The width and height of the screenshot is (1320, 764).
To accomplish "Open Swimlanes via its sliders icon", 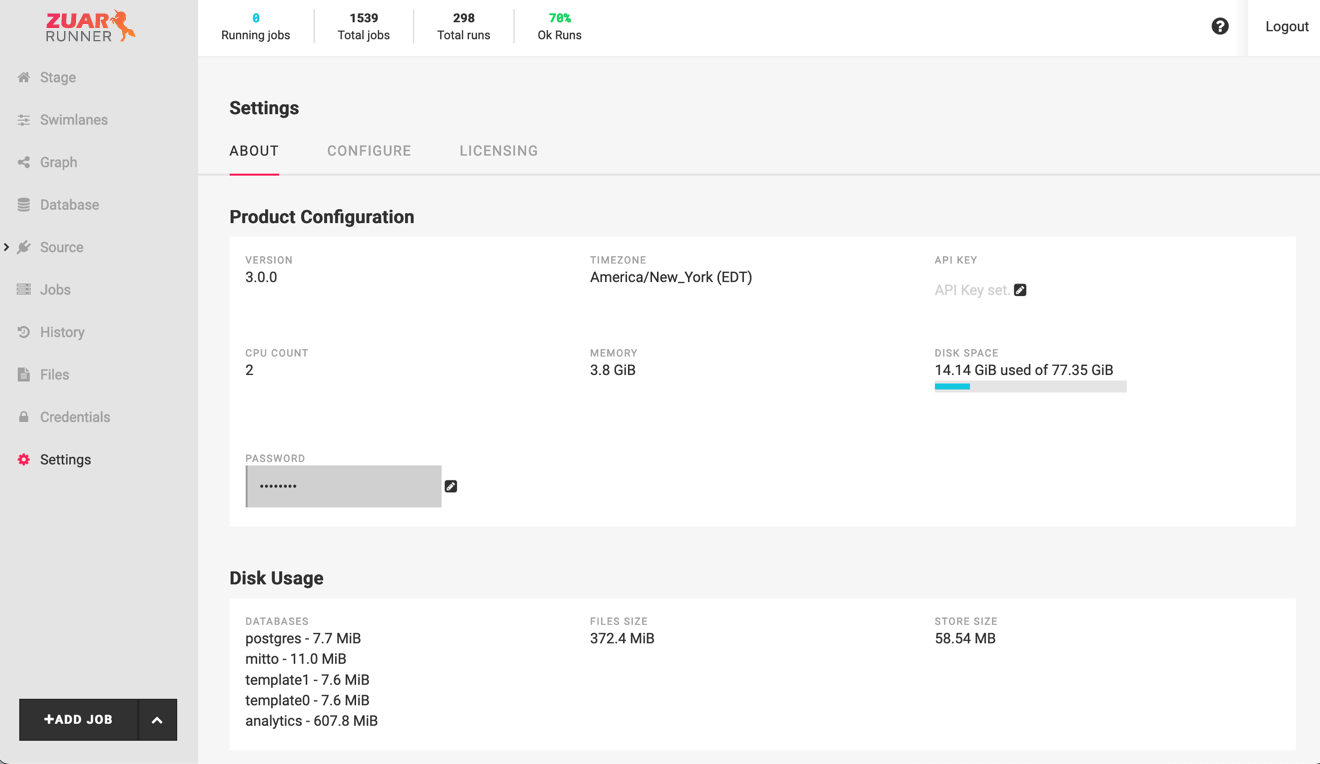I will tap(24, 120).
